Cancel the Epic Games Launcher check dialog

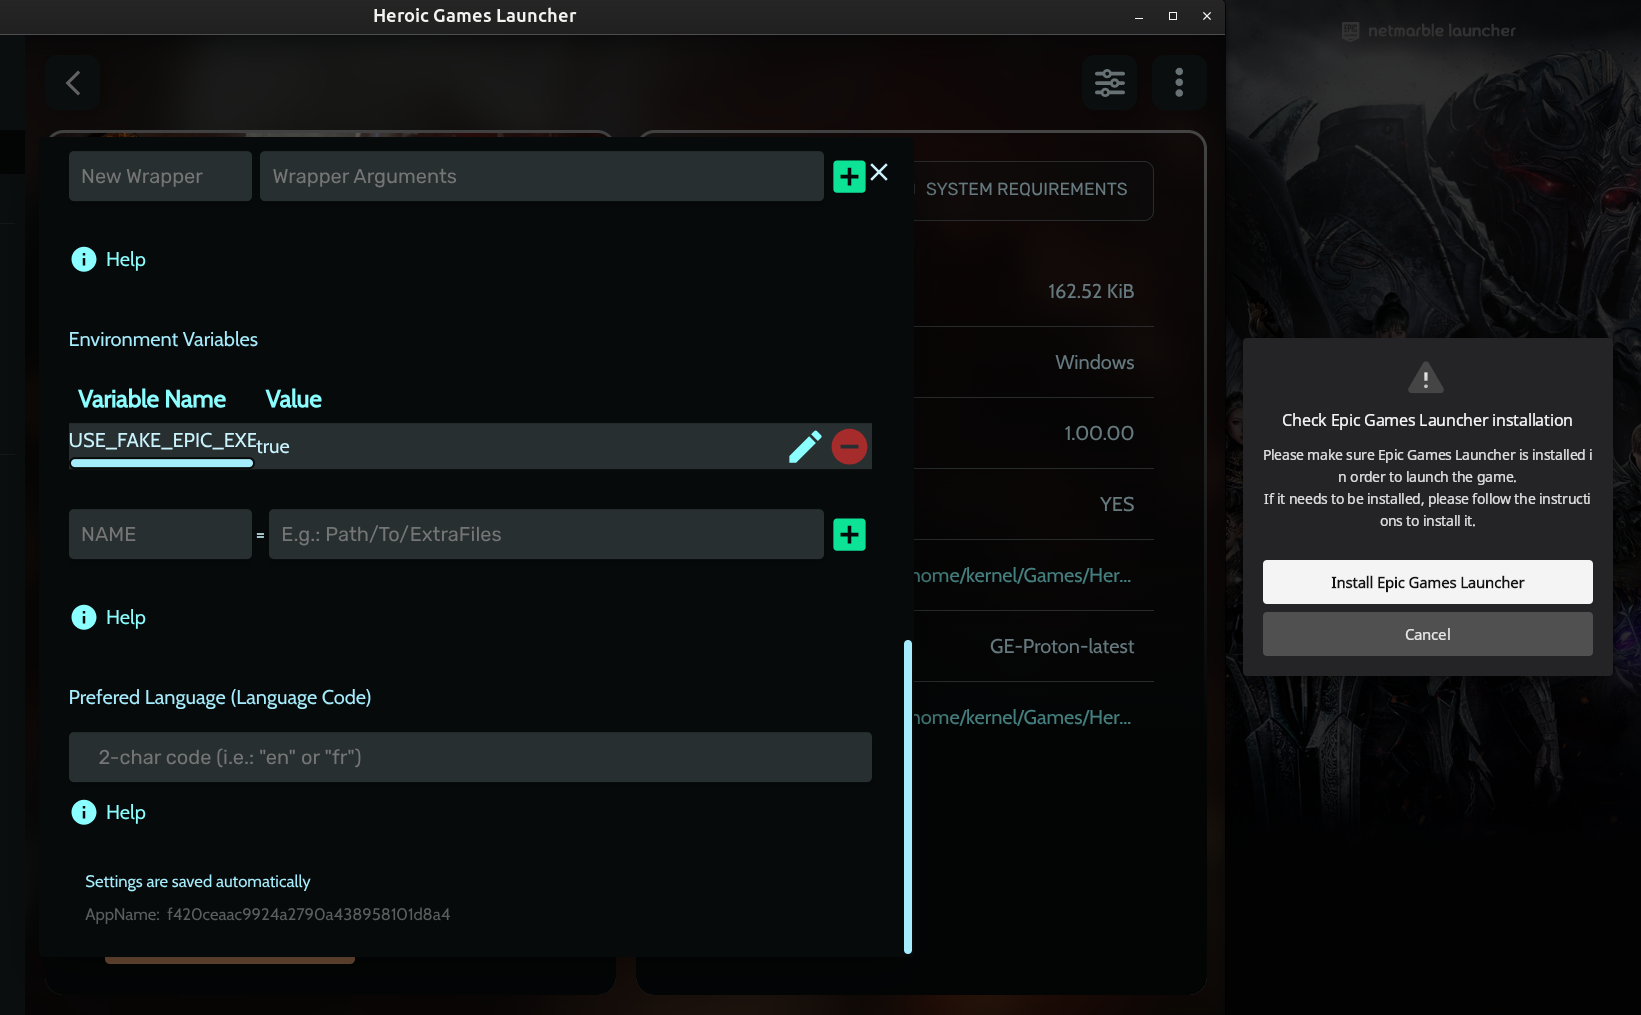coord(1427,634)
